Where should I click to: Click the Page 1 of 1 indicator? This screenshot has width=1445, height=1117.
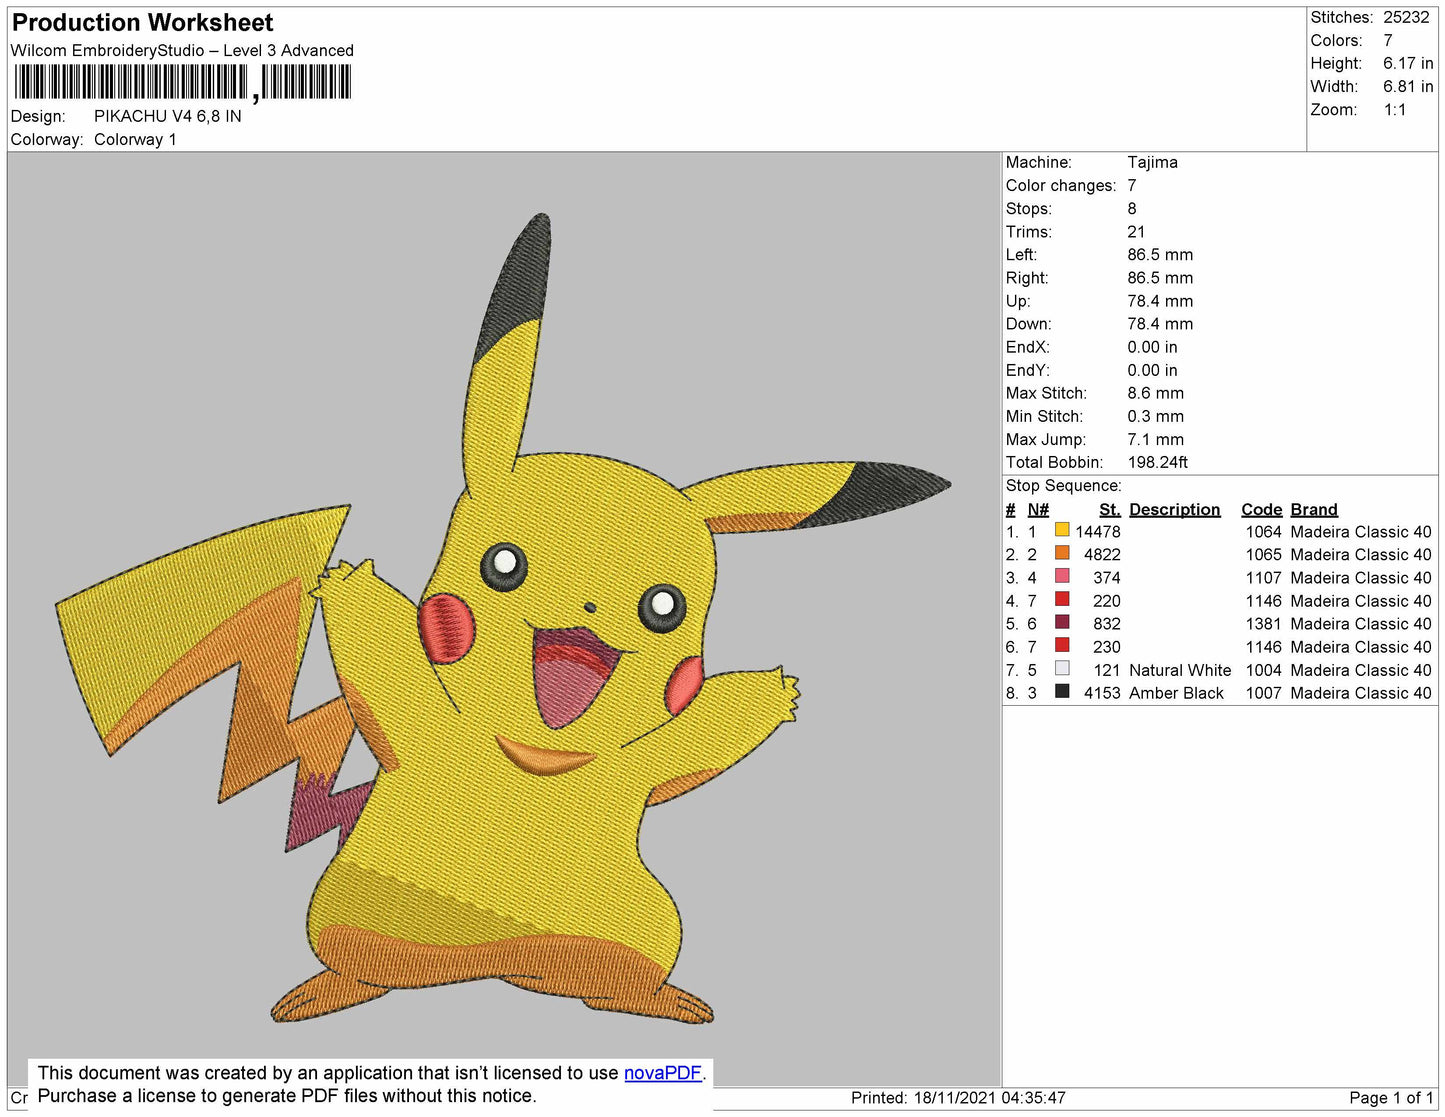[1391, 1097]
